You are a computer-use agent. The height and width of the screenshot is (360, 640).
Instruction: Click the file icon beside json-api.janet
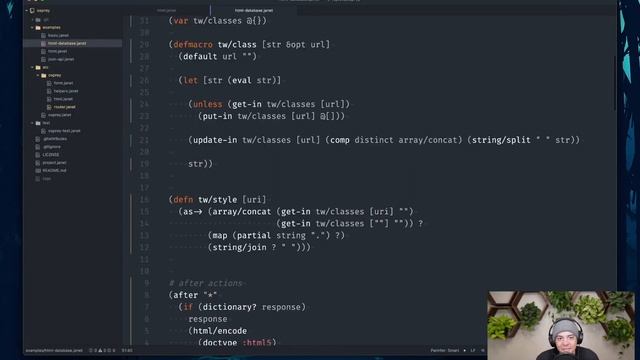43,59
